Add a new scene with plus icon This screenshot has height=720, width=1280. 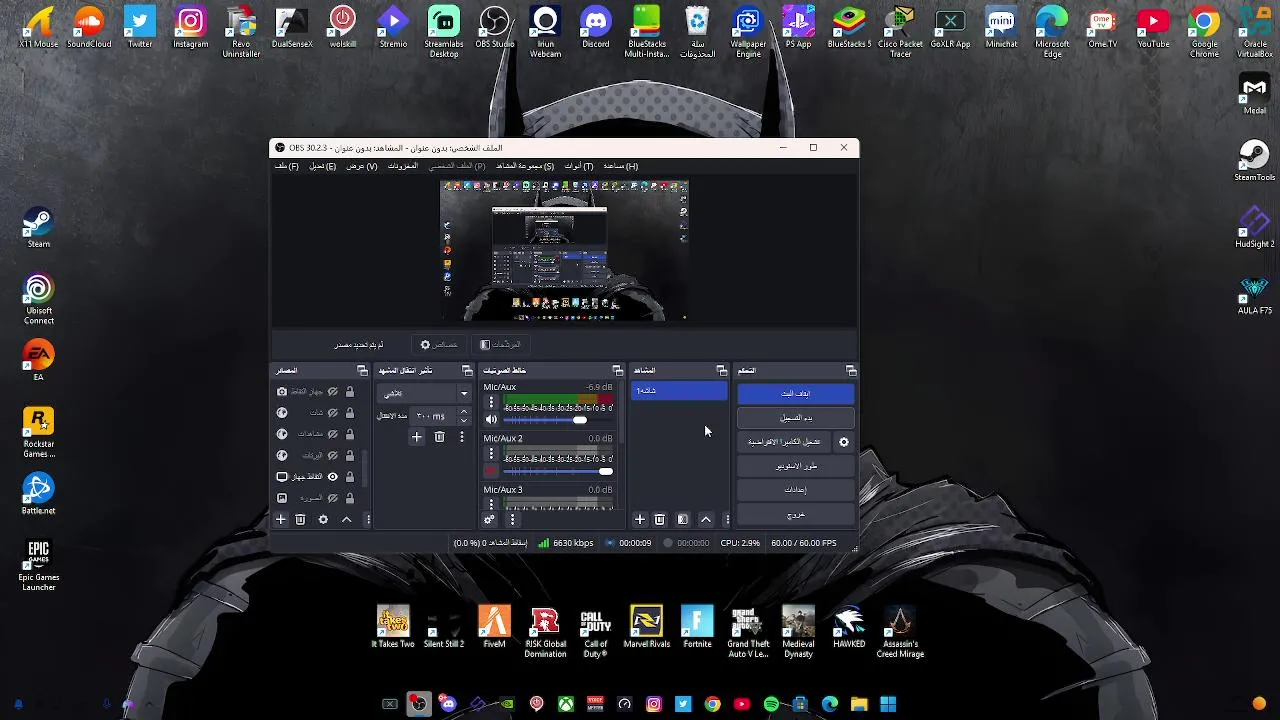(x=640, y=520)
